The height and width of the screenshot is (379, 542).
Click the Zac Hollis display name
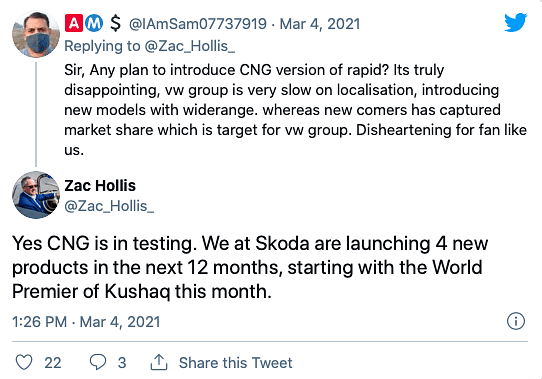100,186
